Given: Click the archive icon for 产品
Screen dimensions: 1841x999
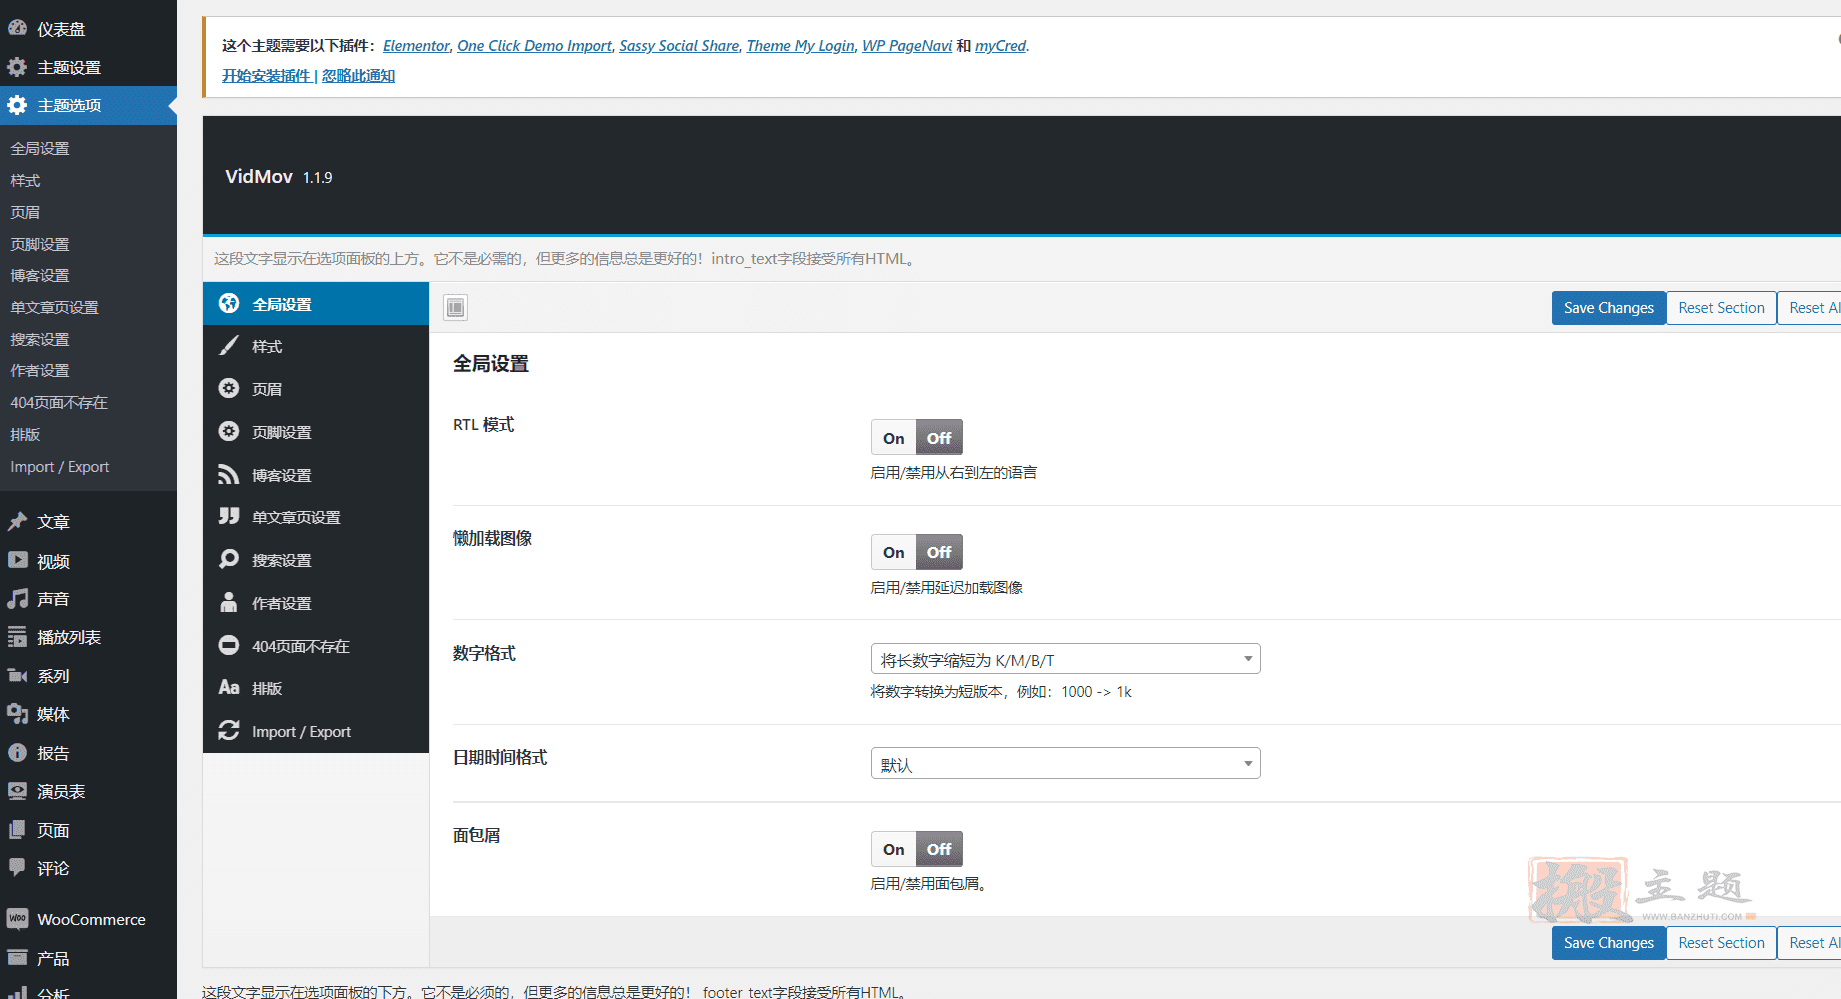Looking at the screenshot, I should (x=17, y=958).
